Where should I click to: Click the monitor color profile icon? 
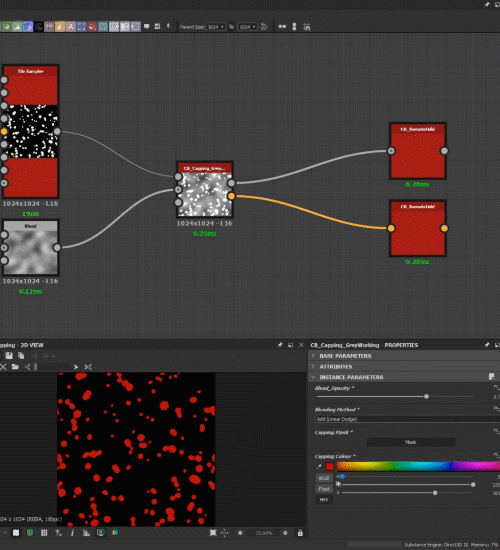(x=101, y=533)
